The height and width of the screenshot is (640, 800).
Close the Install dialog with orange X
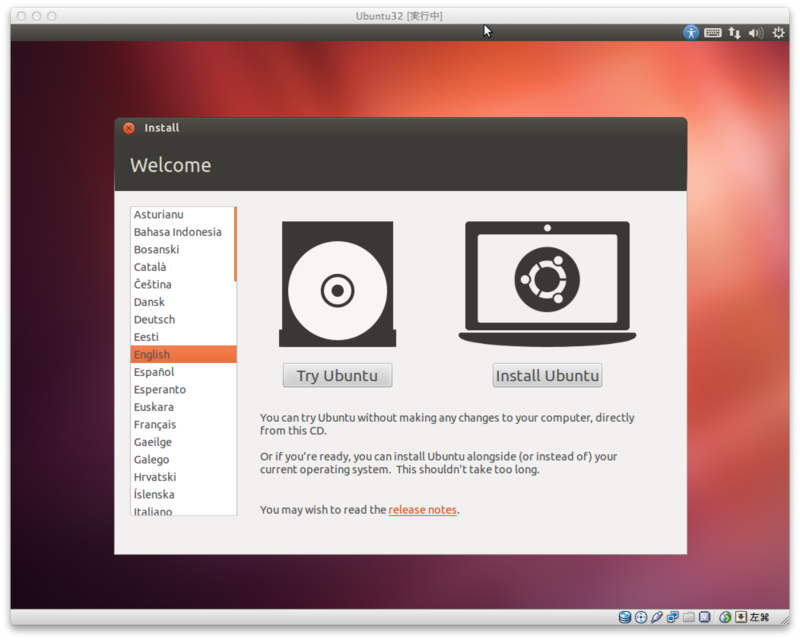pyautogui.click(x=129, y=128)
